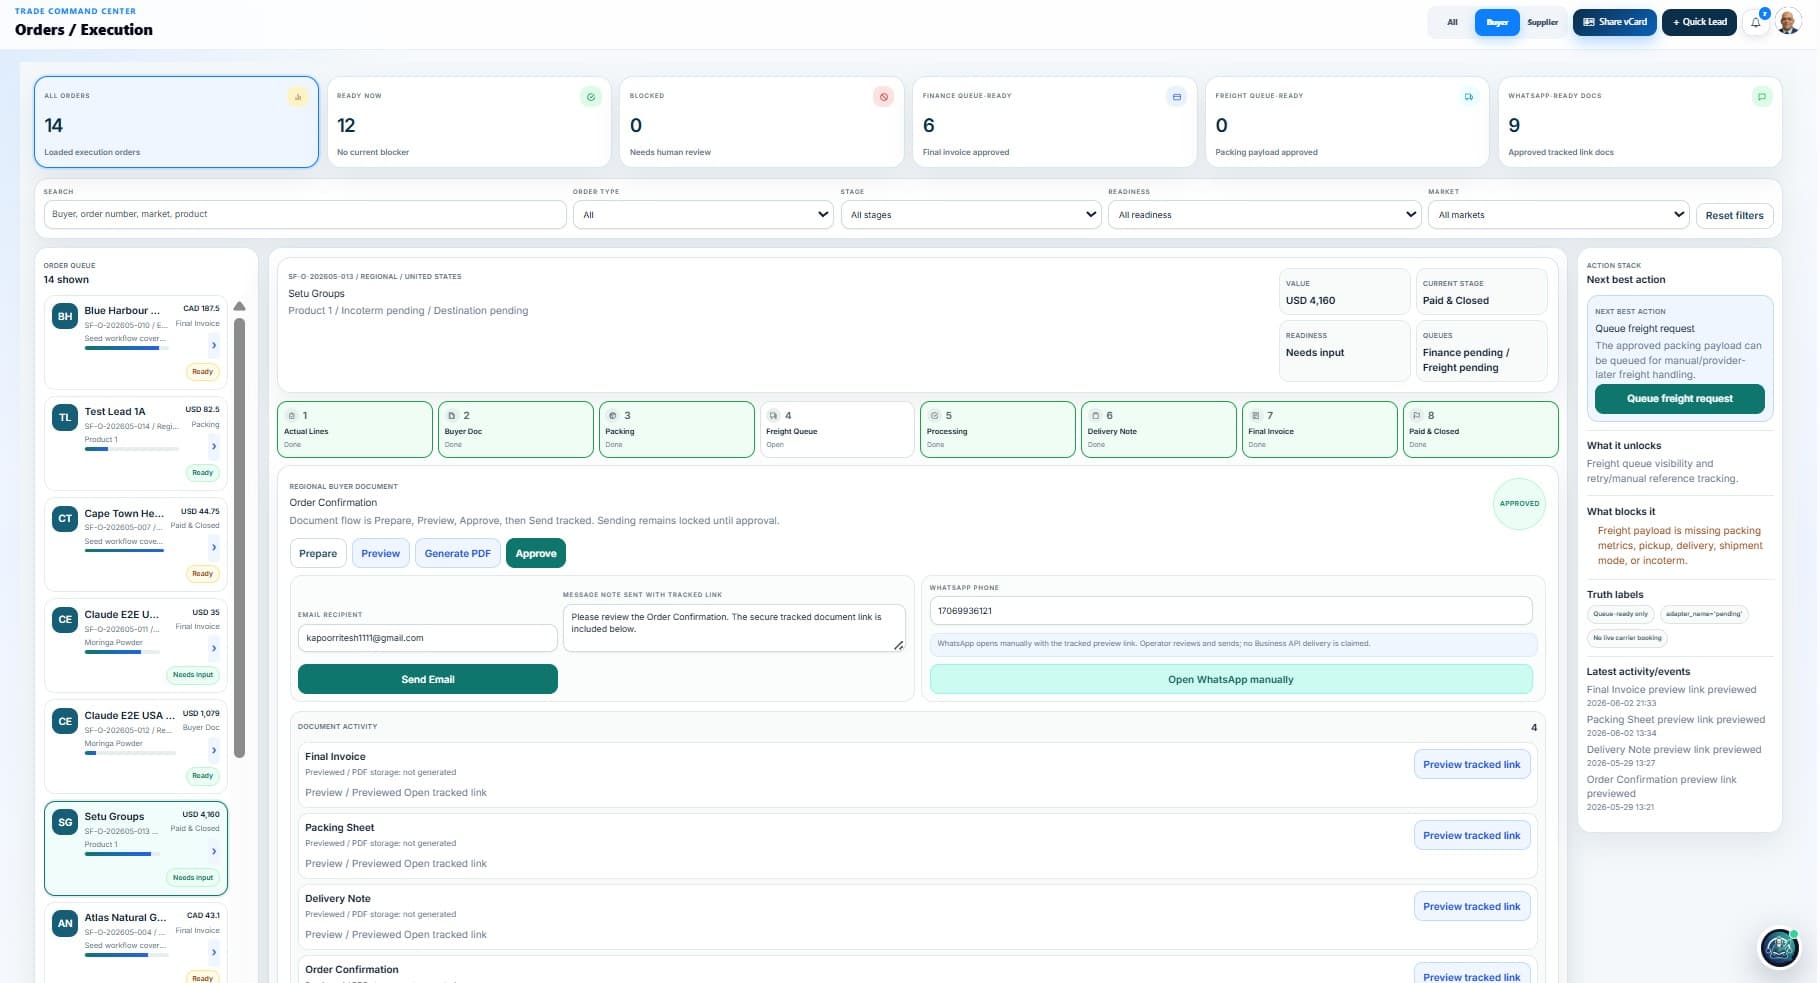The image size is (1820, 983).
Task: Click the Share vCard button
Action: [x=1615, y=22]
